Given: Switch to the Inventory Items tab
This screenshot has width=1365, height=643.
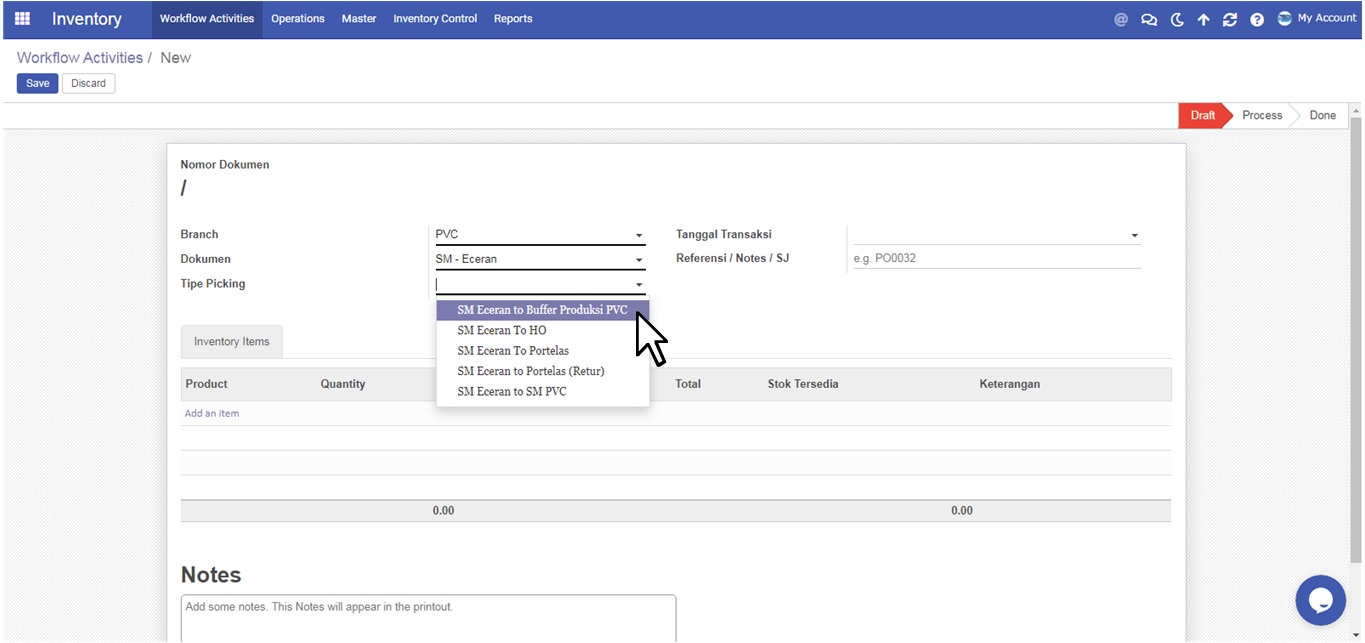Looking at the screenshot, I should coord(232,342).
